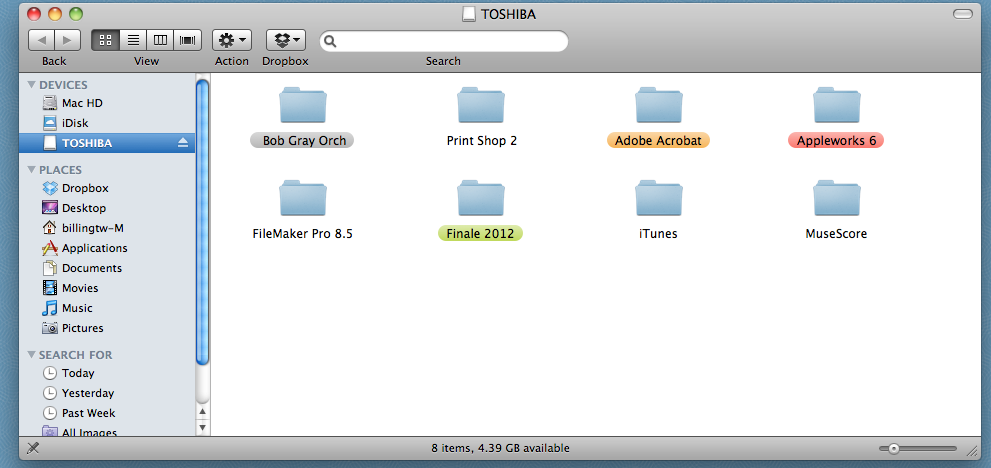Open Pictures in sidebar
The image size is (991, 468).
tap(107, 328)
